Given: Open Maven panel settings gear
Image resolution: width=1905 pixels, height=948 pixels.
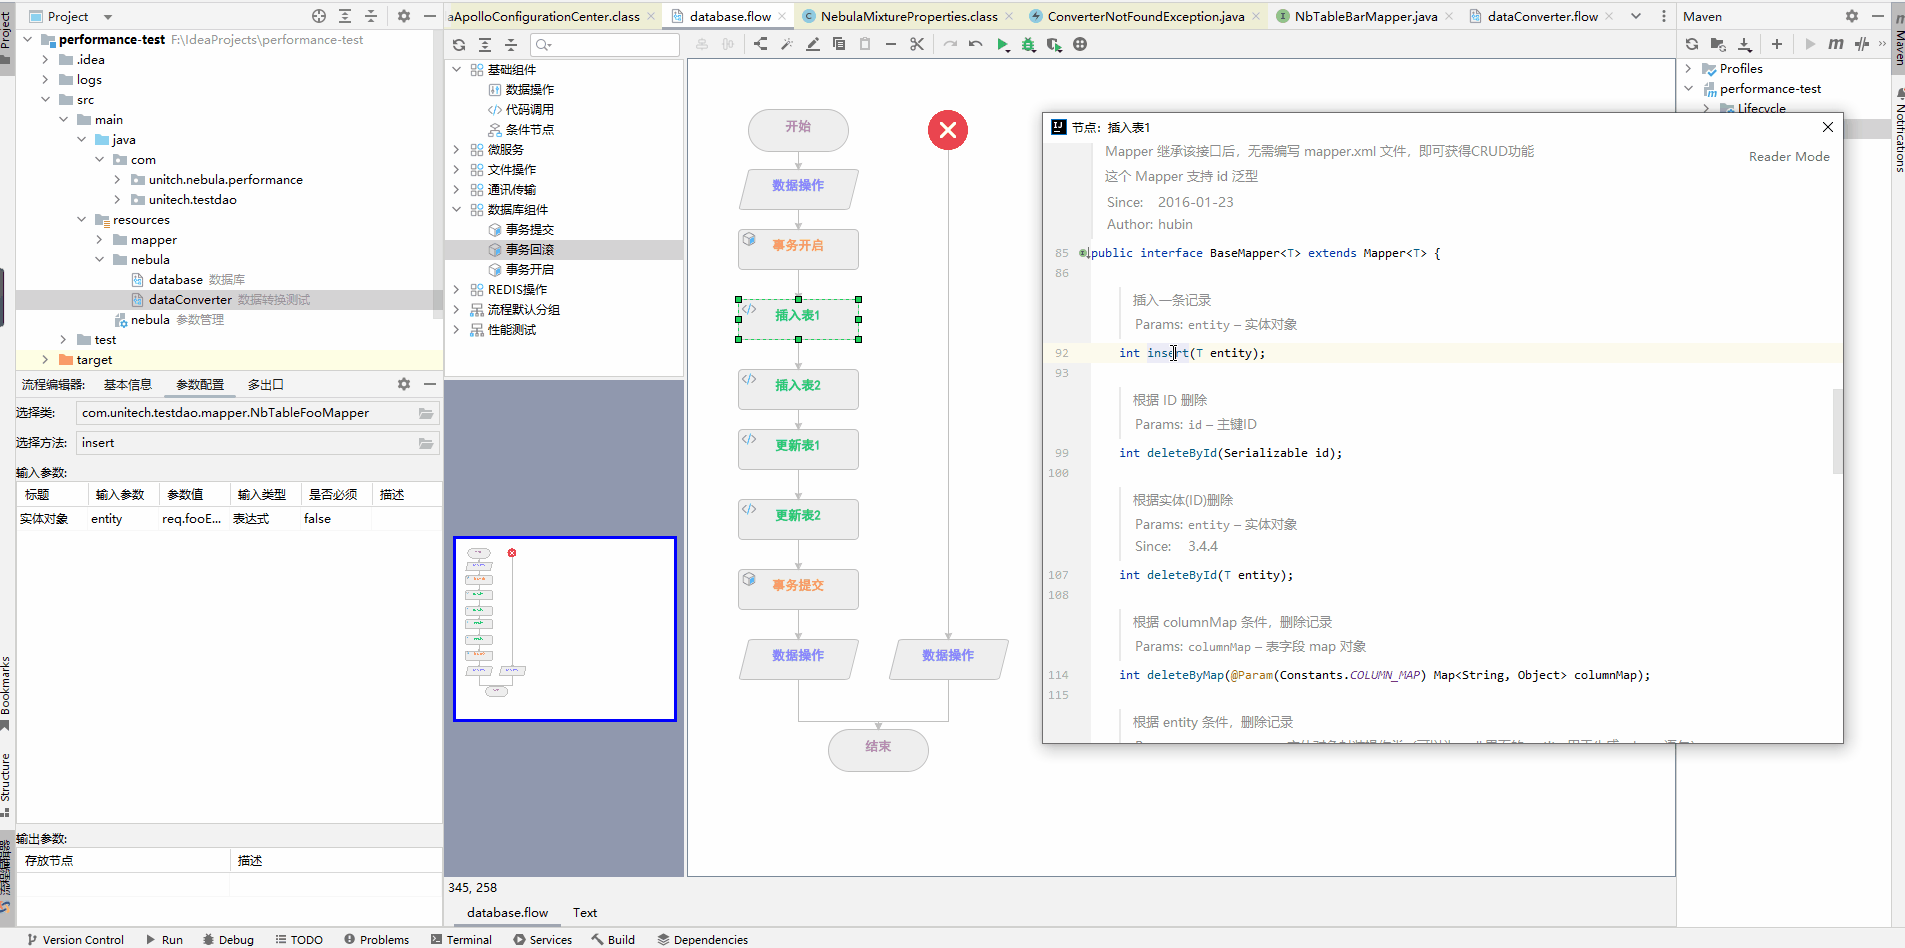Looking at the screenshot, I should 1852,16.
